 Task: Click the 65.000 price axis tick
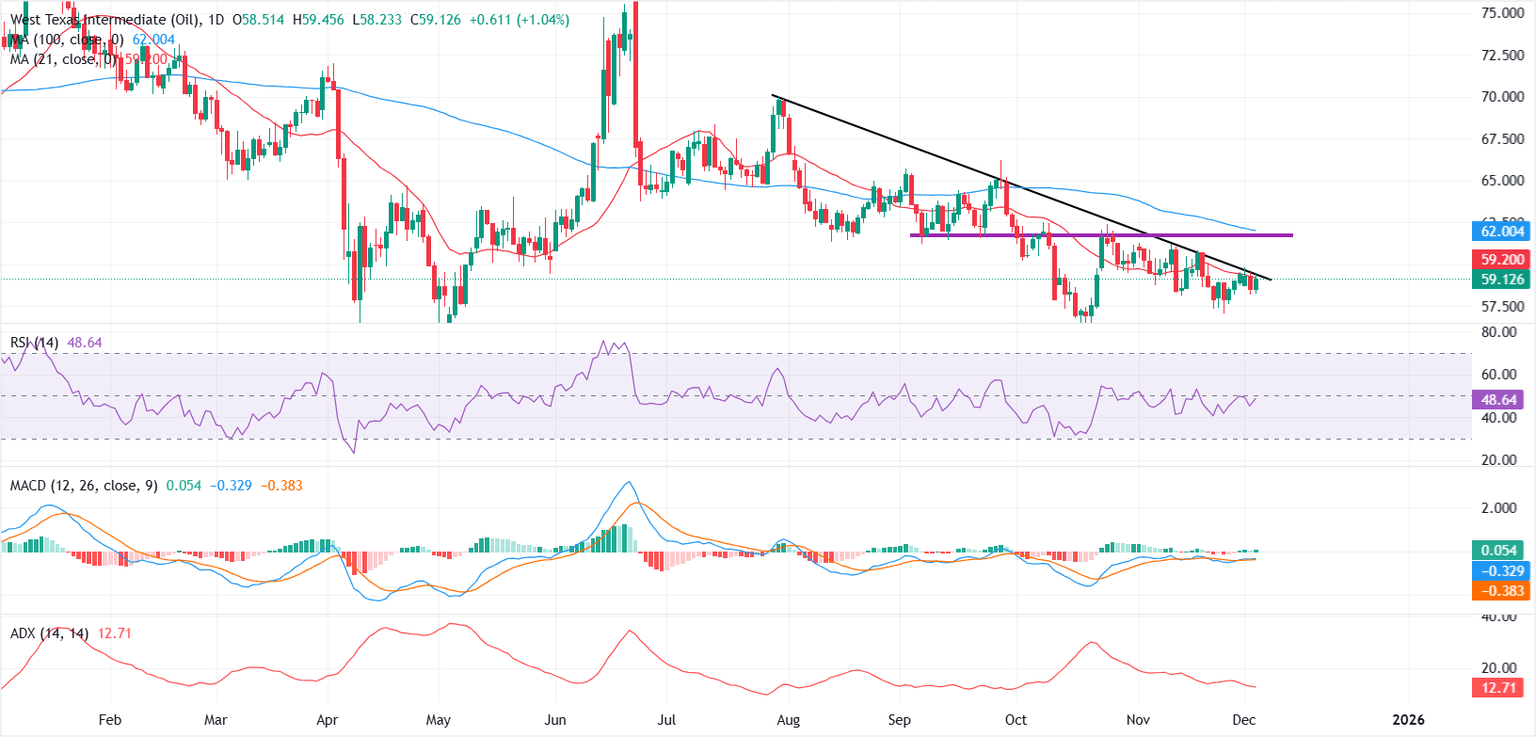click(x=1503, y=181)
